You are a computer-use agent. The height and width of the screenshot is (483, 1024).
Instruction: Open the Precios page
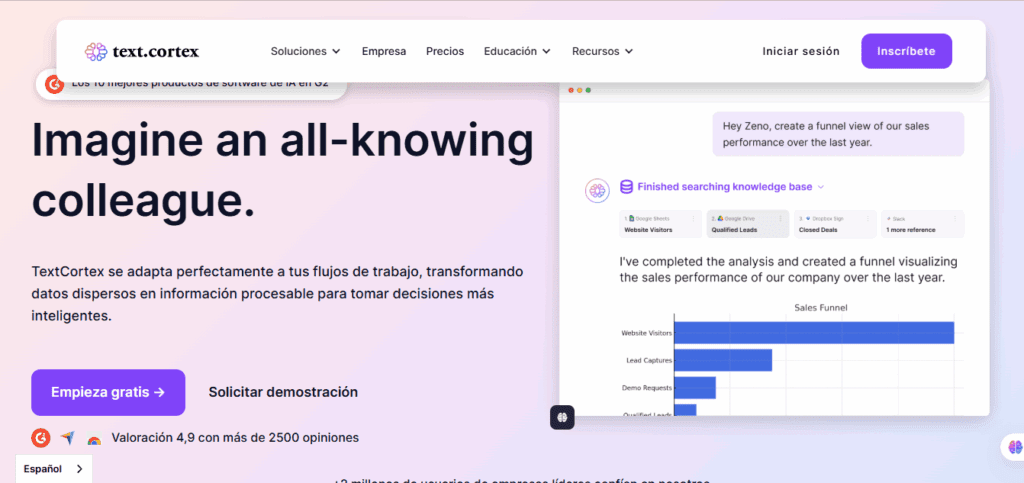[445, 51]
